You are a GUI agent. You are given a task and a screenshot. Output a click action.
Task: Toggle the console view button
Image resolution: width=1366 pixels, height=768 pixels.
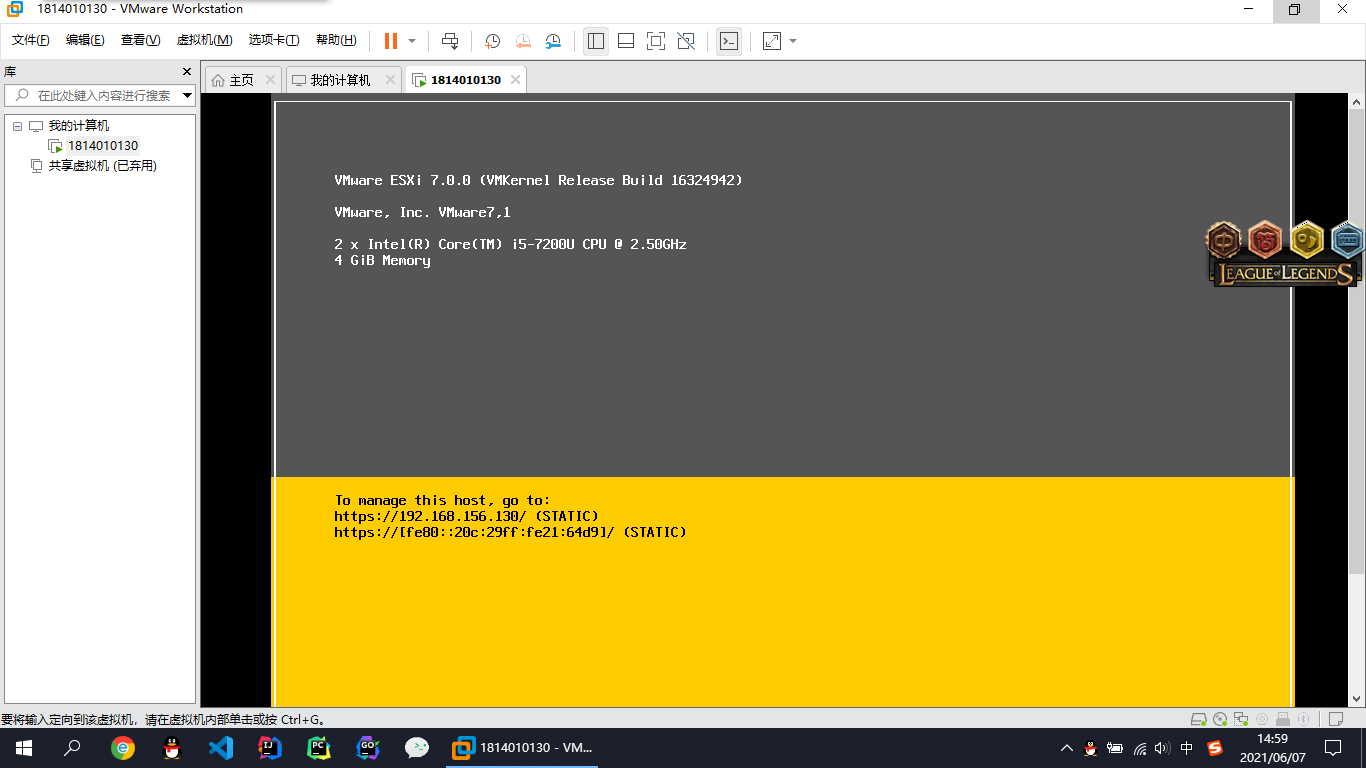pos(729,41)
